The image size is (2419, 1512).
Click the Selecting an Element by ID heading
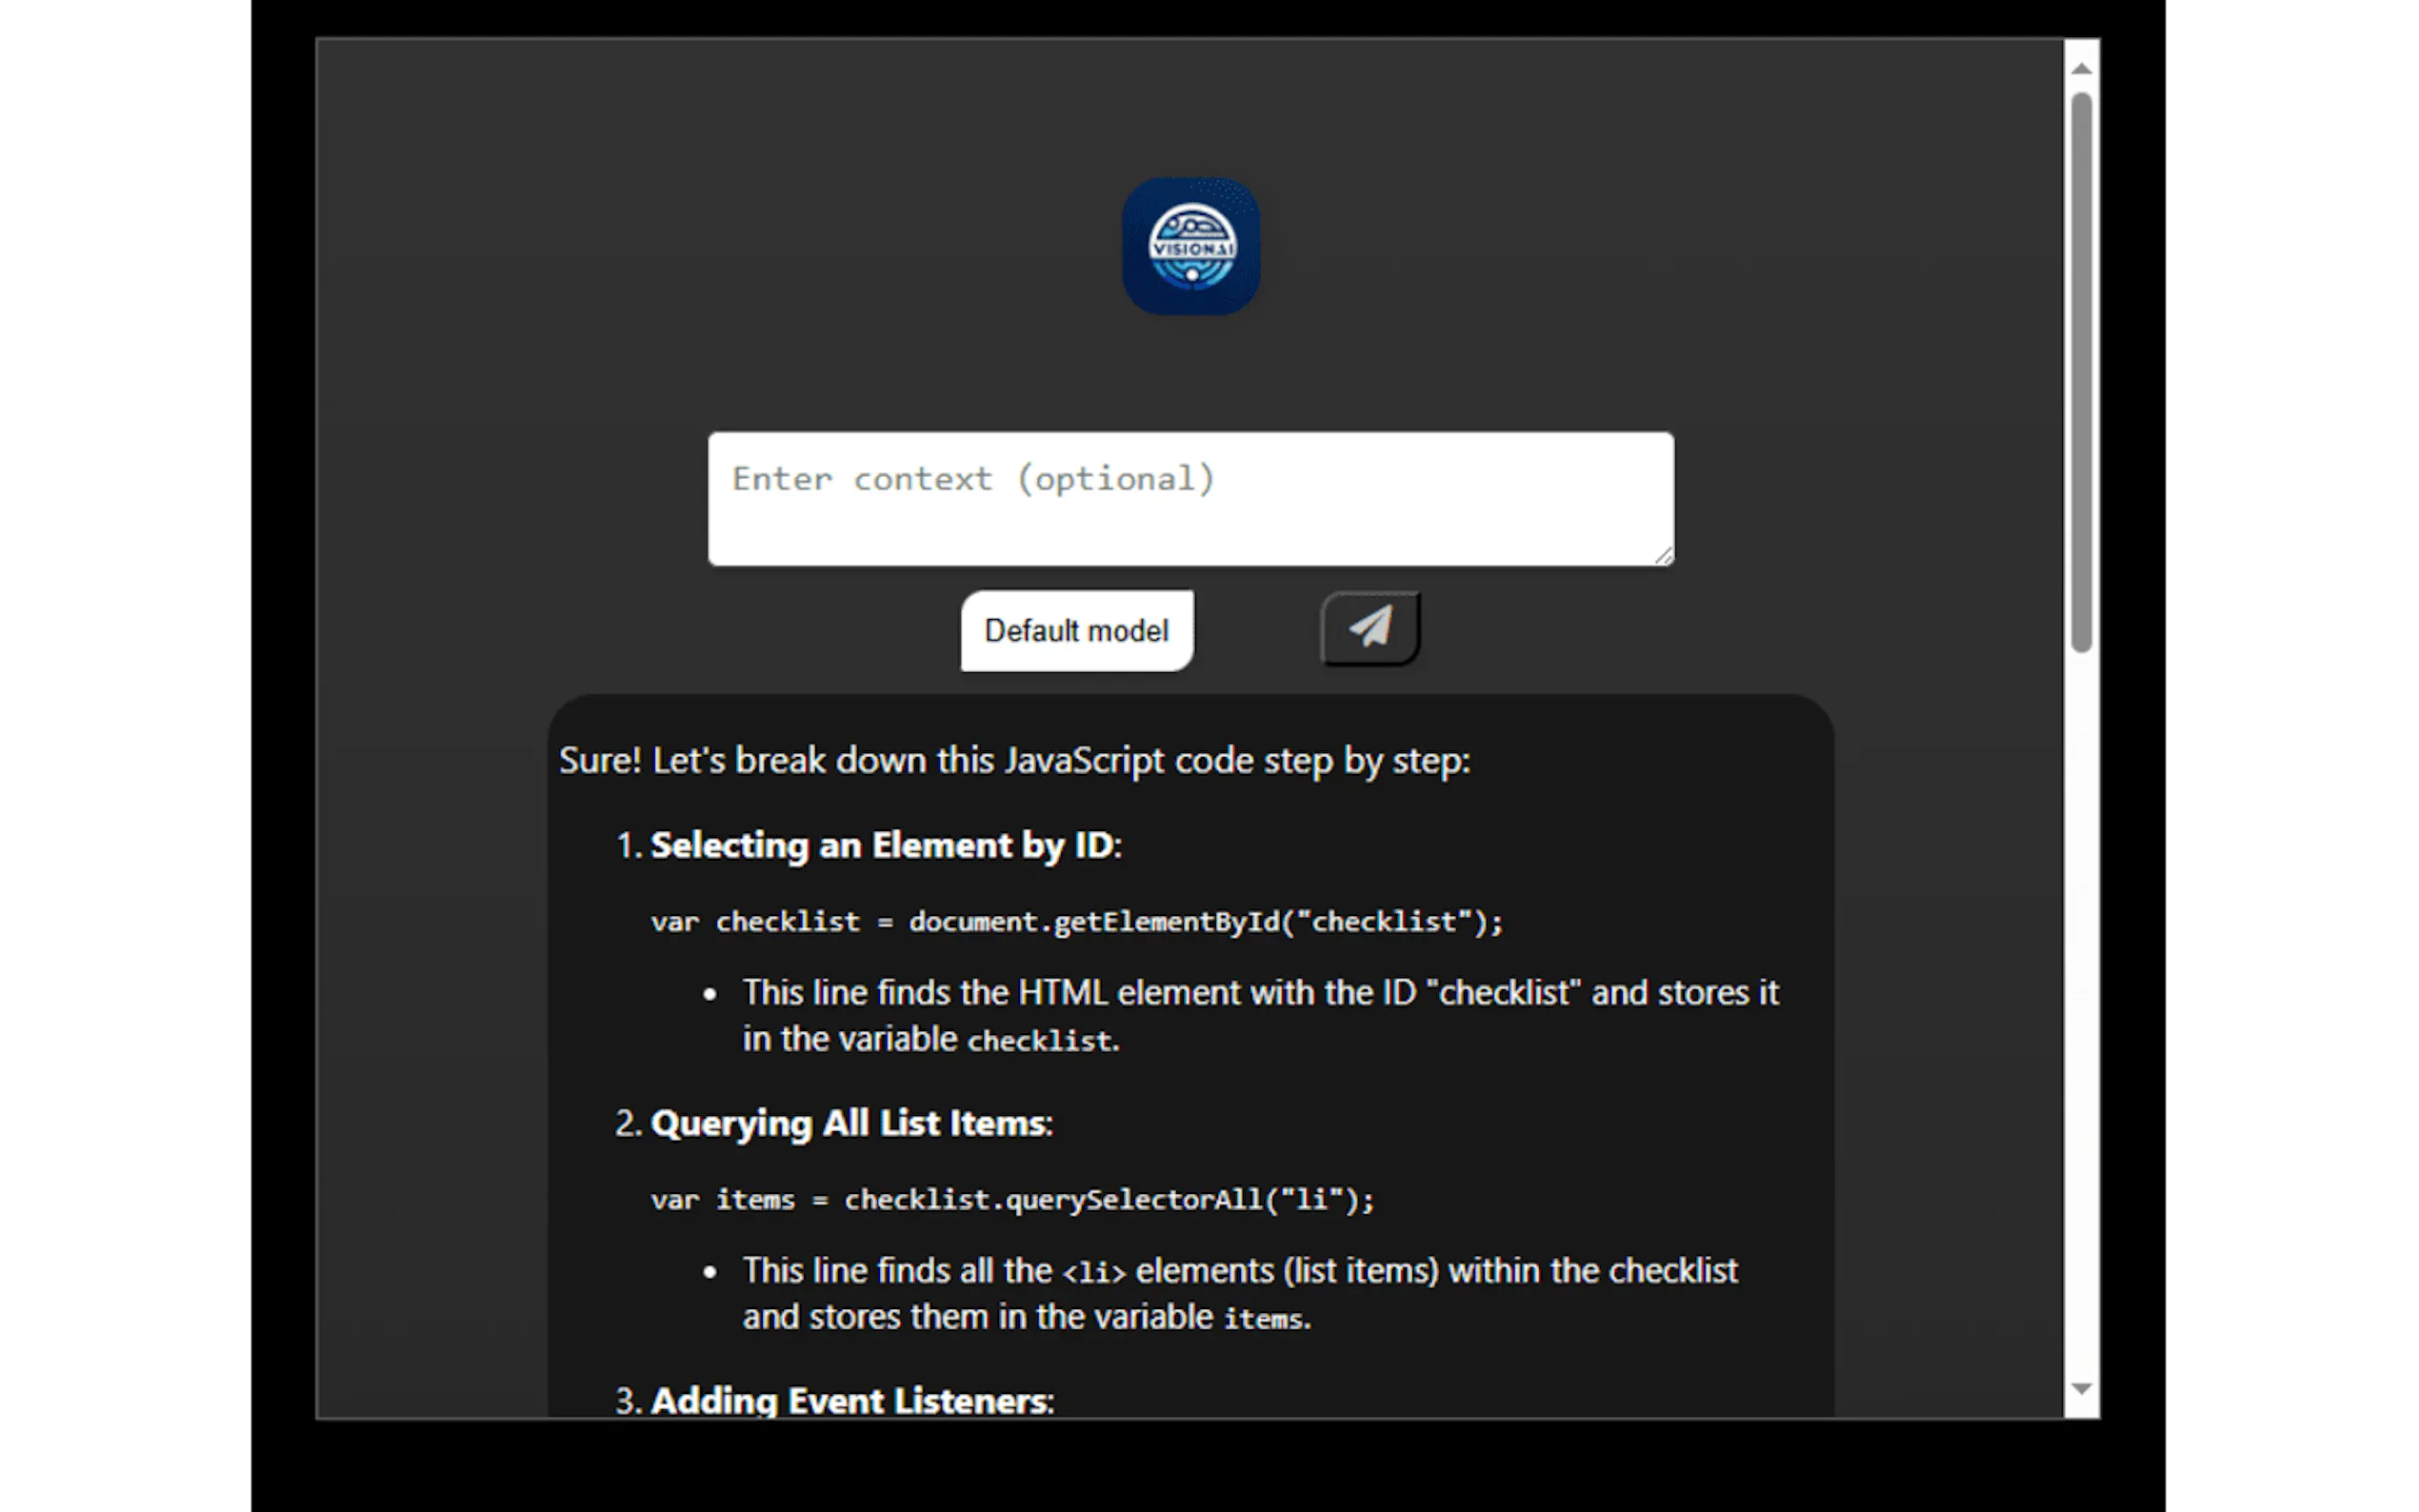[884, 846]
